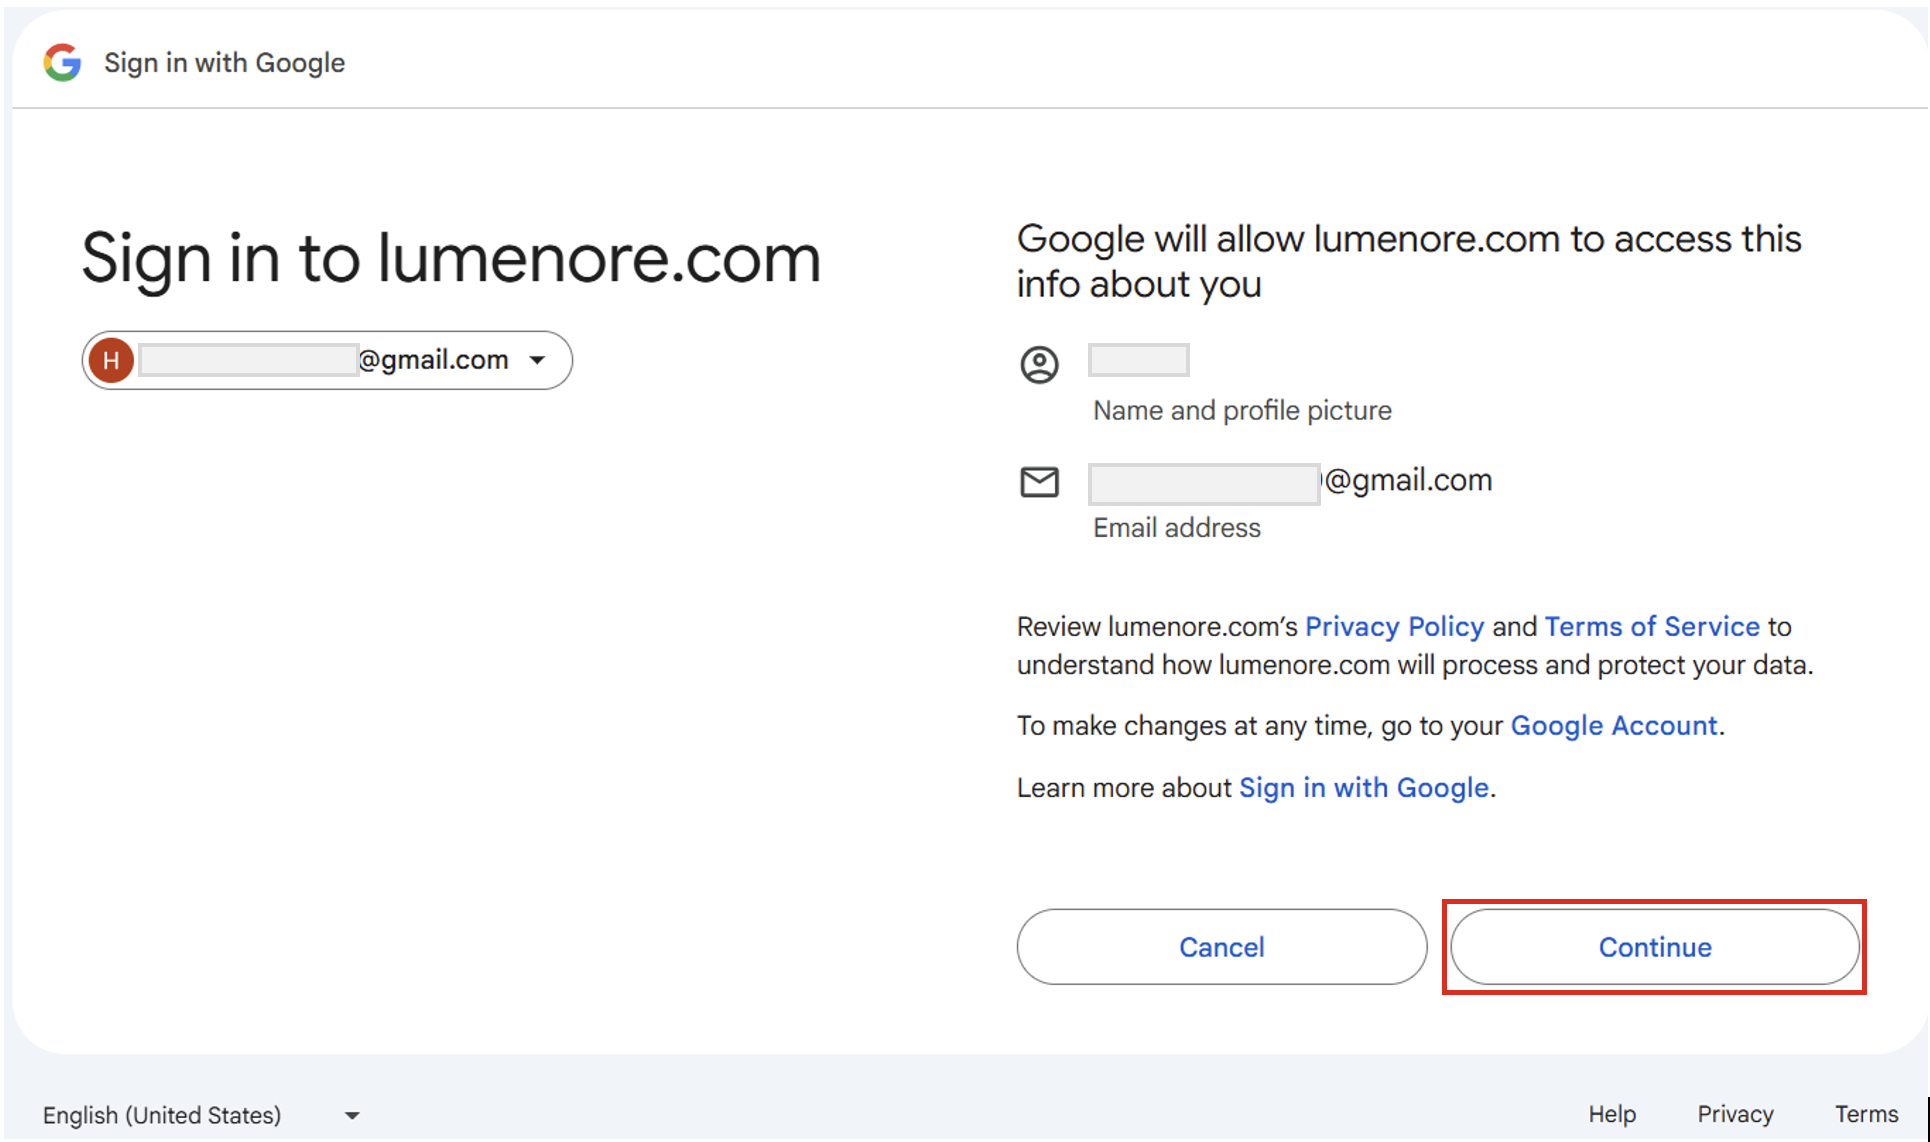Image resolution: width=1930 pixels, height=1142 pixels.
Task: Click the Google G logo
Action: [62, 63]
